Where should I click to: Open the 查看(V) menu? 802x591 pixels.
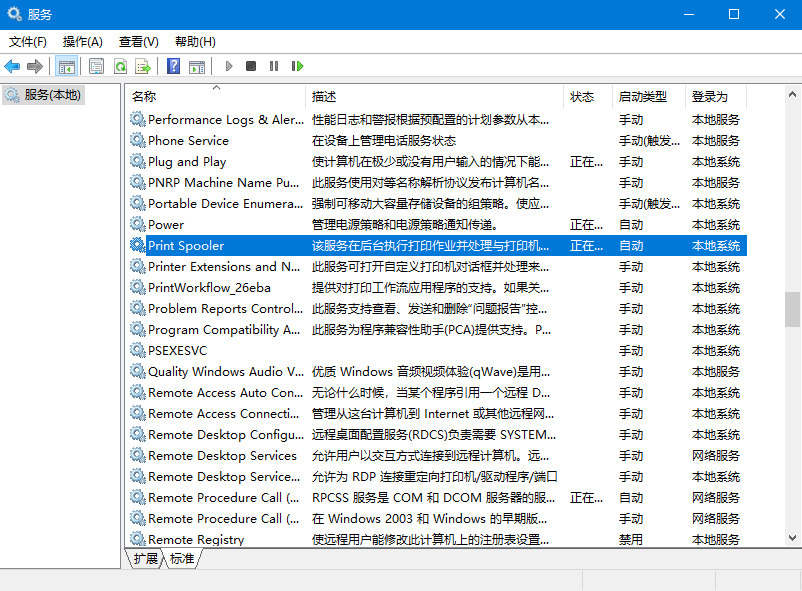[x=139, y=41]
